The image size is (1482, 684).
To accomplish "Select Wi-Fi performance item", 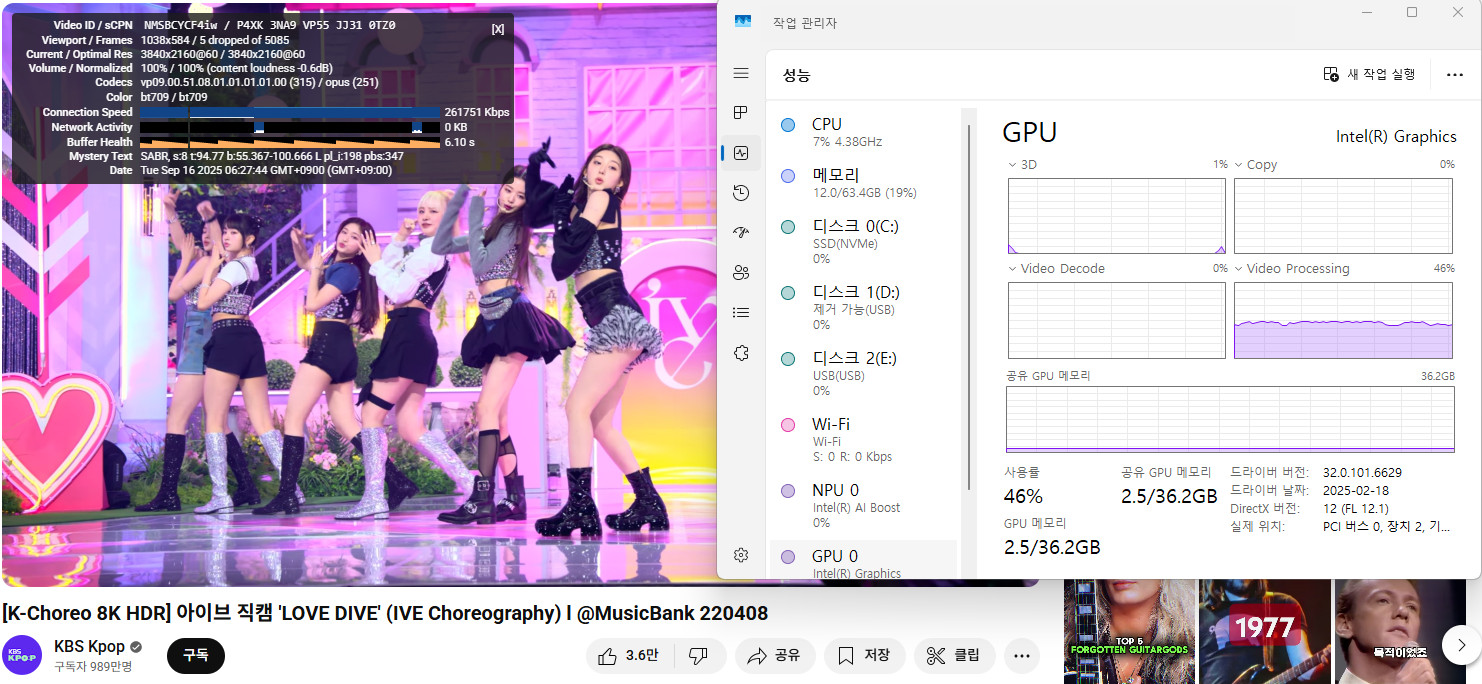I will coord(864,440).
